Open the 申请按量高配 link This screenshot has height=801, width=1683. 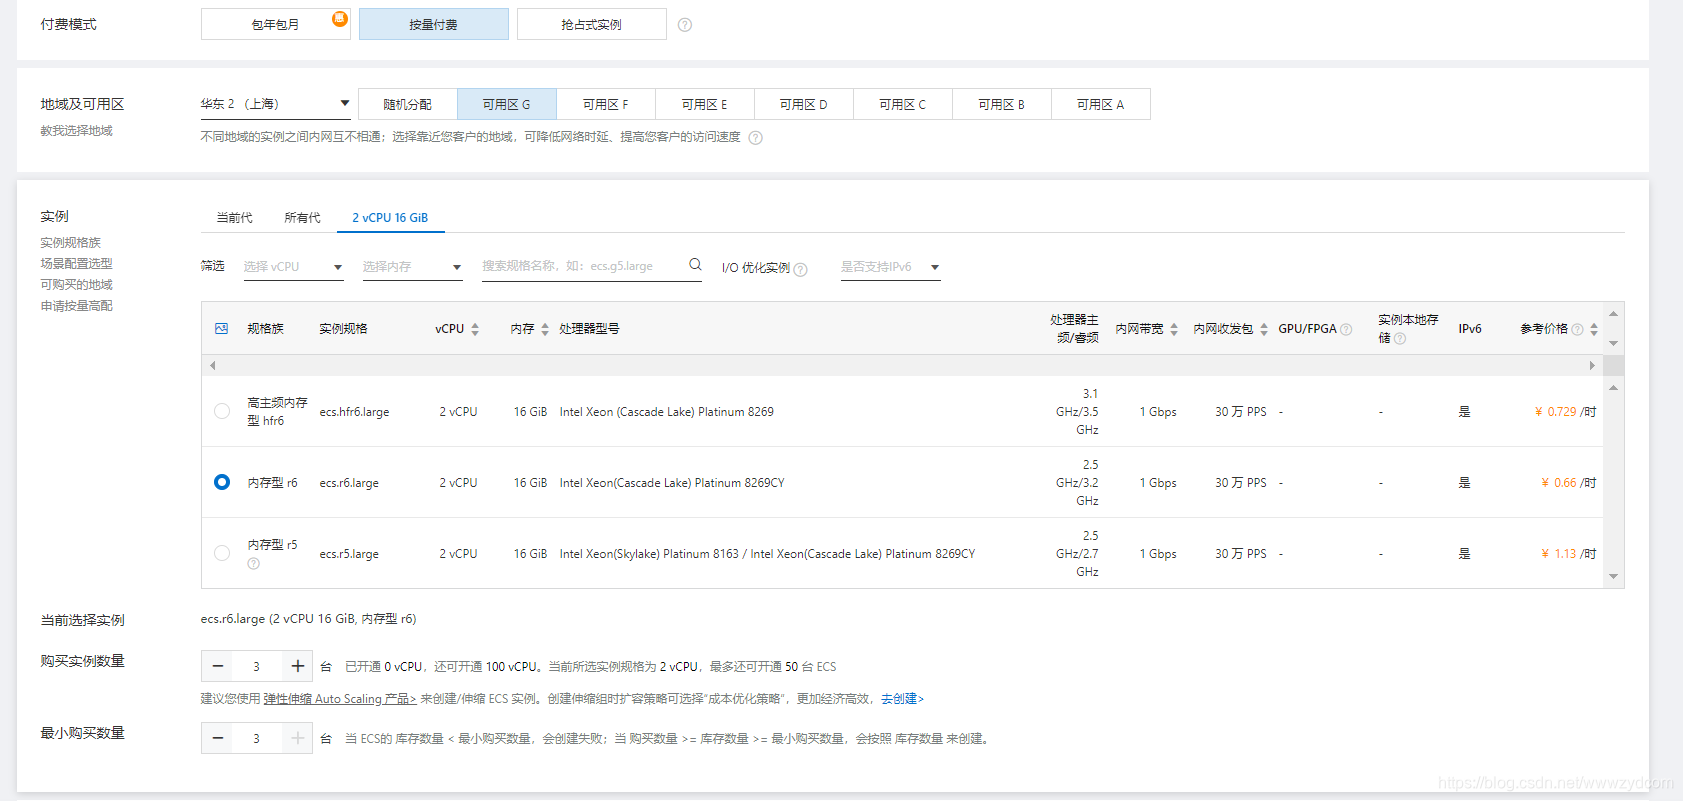[x=76, y=306]
